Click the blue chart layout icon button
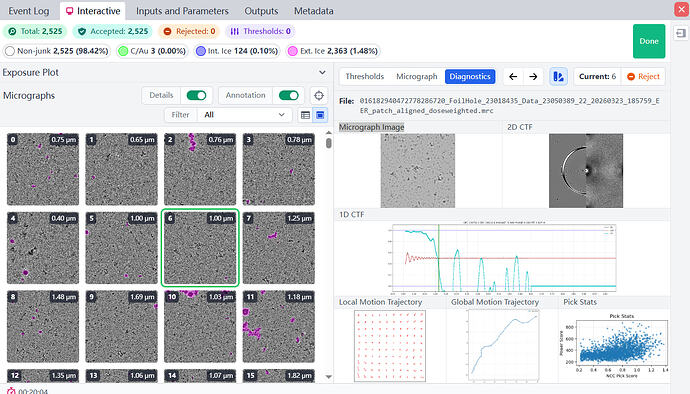Viewport: 690px width, 394px height. click(x=558, y=77)
